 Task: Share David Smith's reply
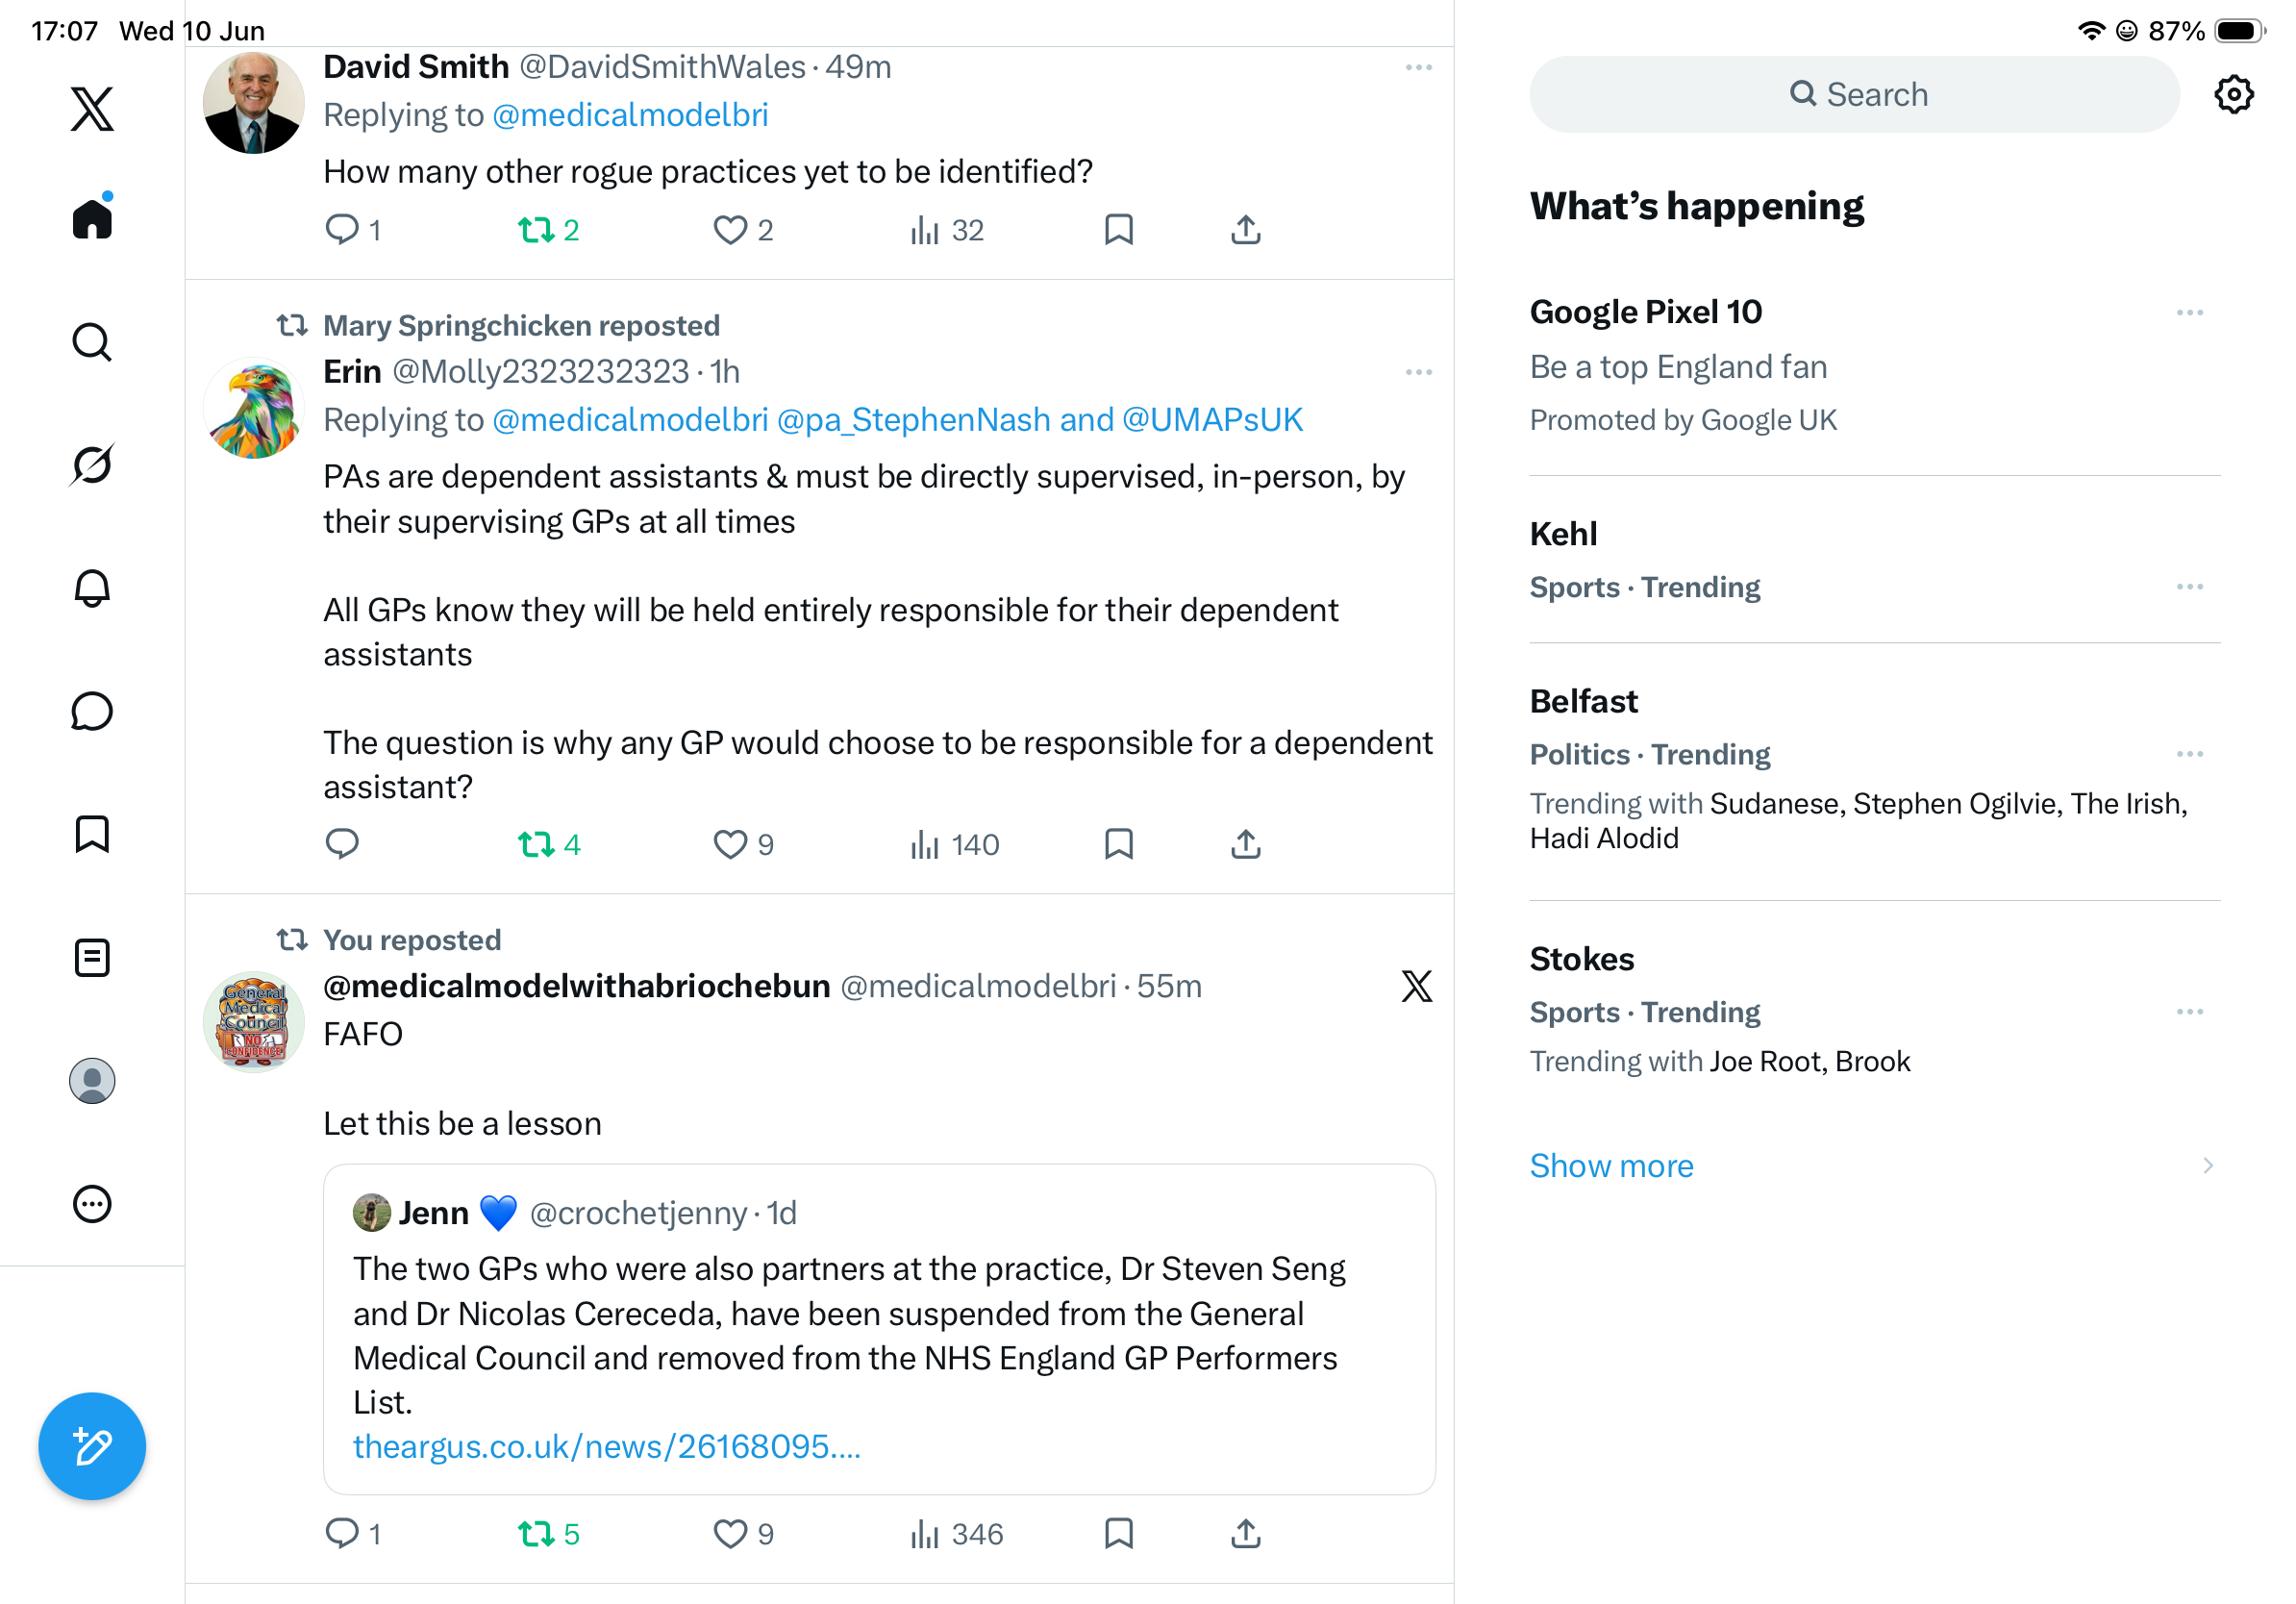[1245, 230]
